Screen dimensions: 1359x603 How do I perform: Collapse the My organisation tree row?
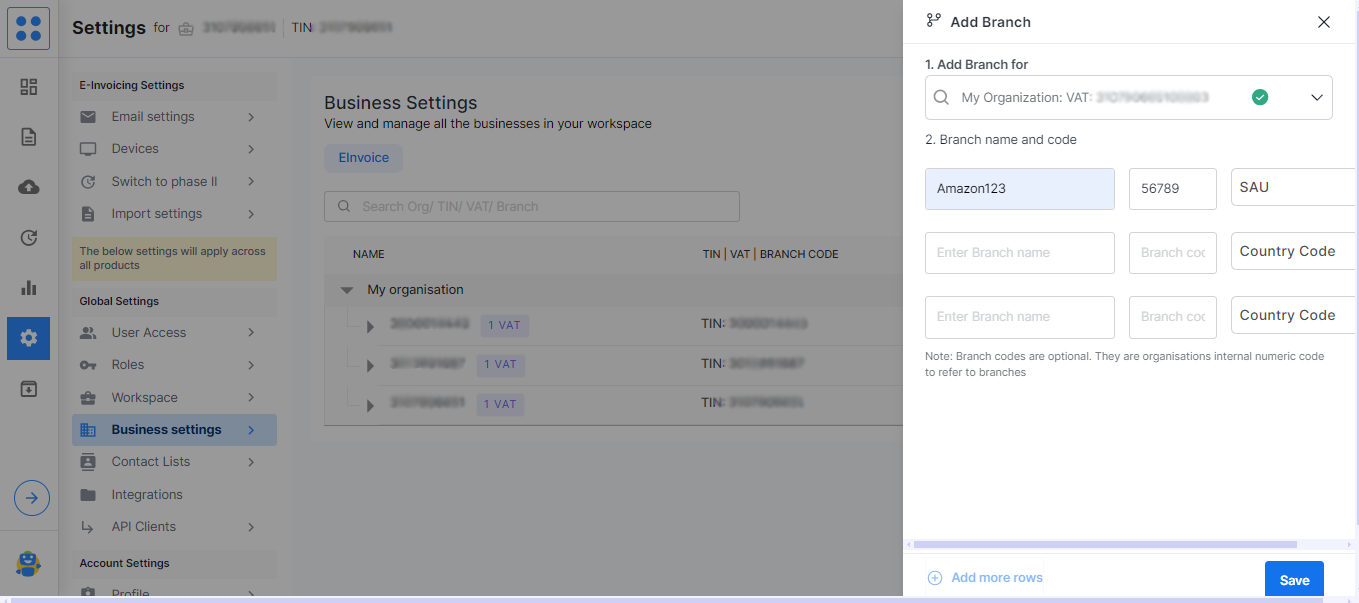point(347,290)
